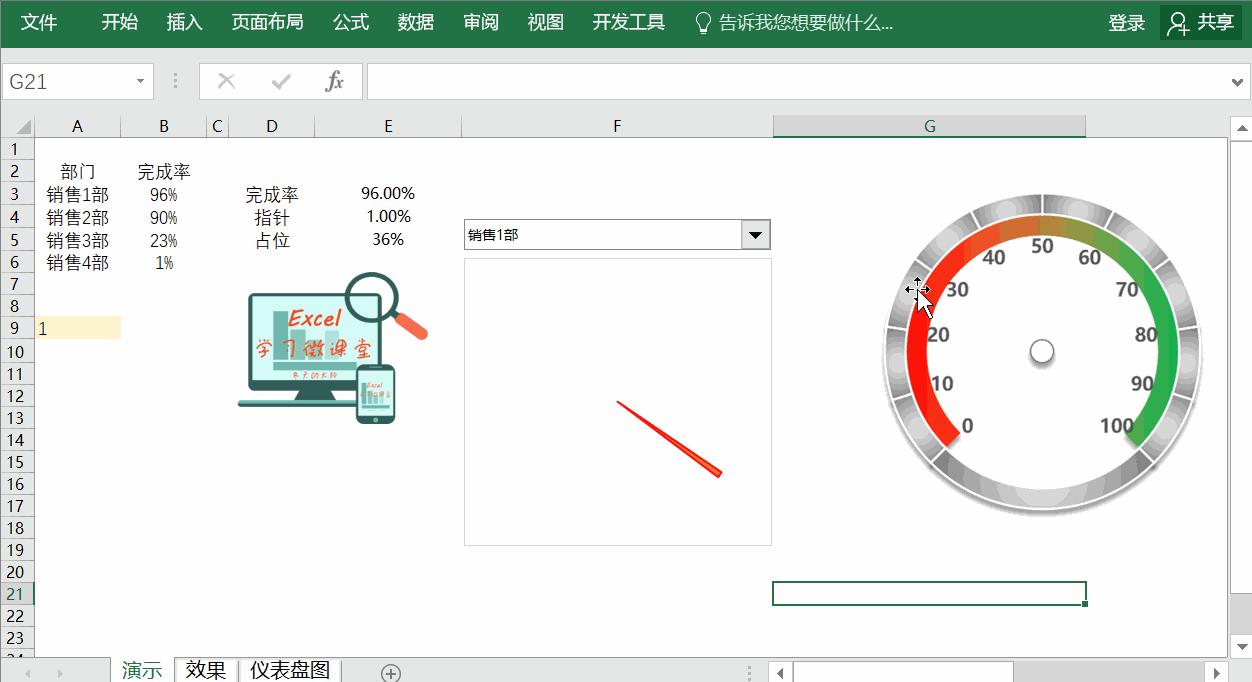Screen dimensions: 1252x682
Task: Open the 效果 sheet tab
Action: [x=206, y=670]
